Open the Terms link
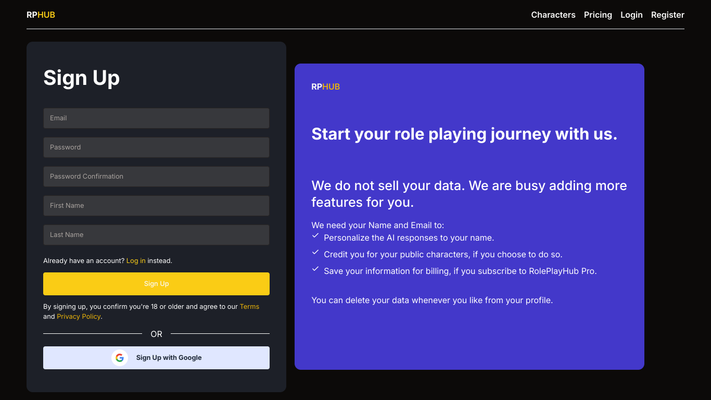The image size is (711, 400). click(249, 307)
